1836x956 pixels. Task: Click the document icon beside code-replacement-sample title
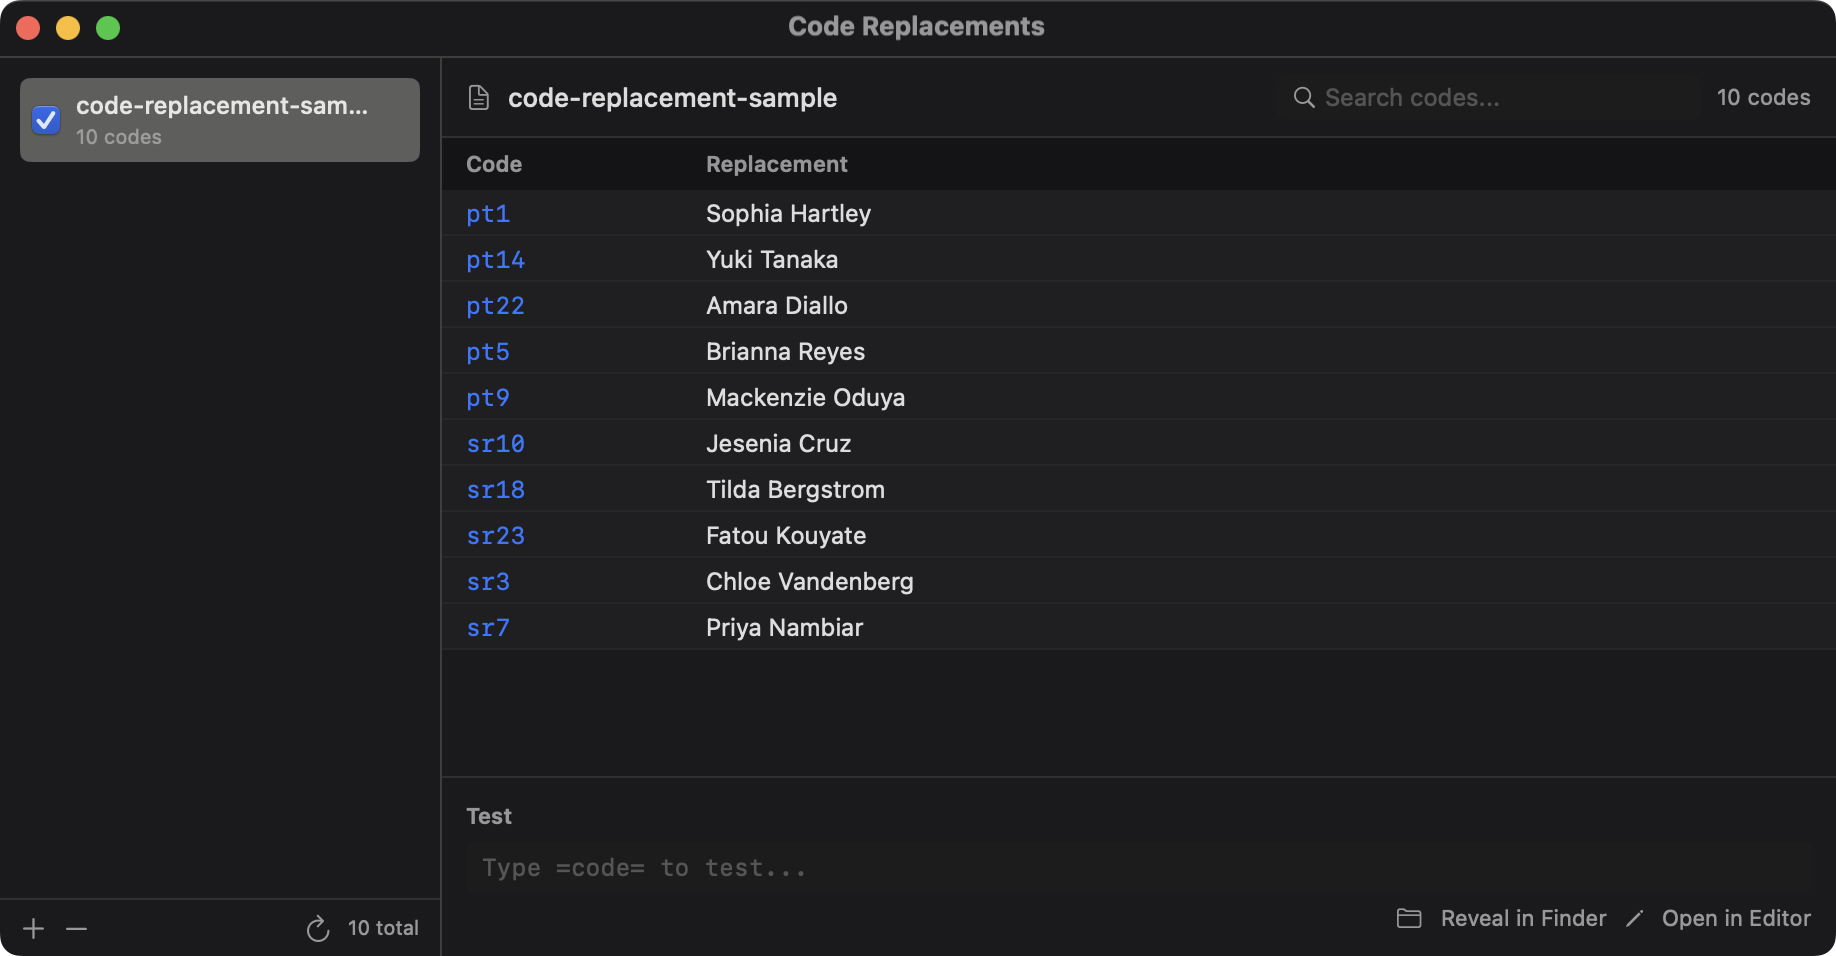pos(479,98)
